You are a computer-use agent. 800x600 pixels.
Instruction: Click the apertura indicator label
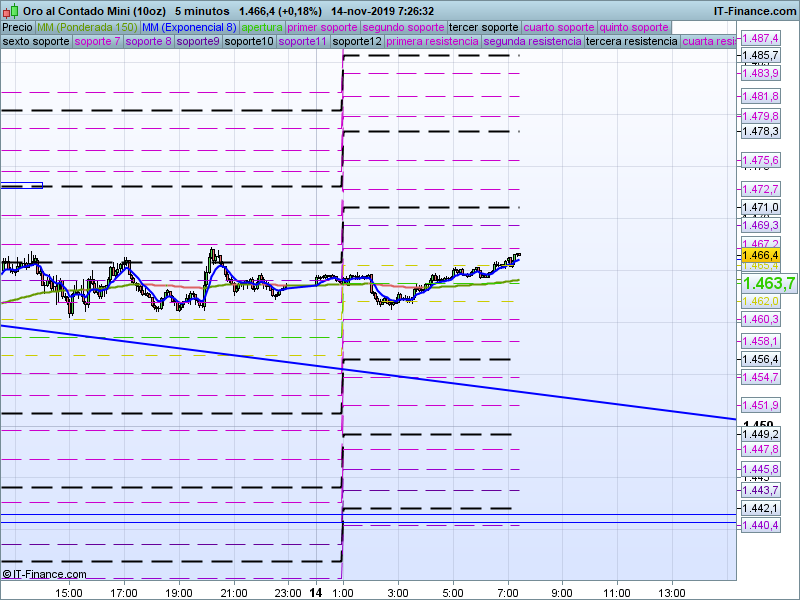tap(262, 27)
